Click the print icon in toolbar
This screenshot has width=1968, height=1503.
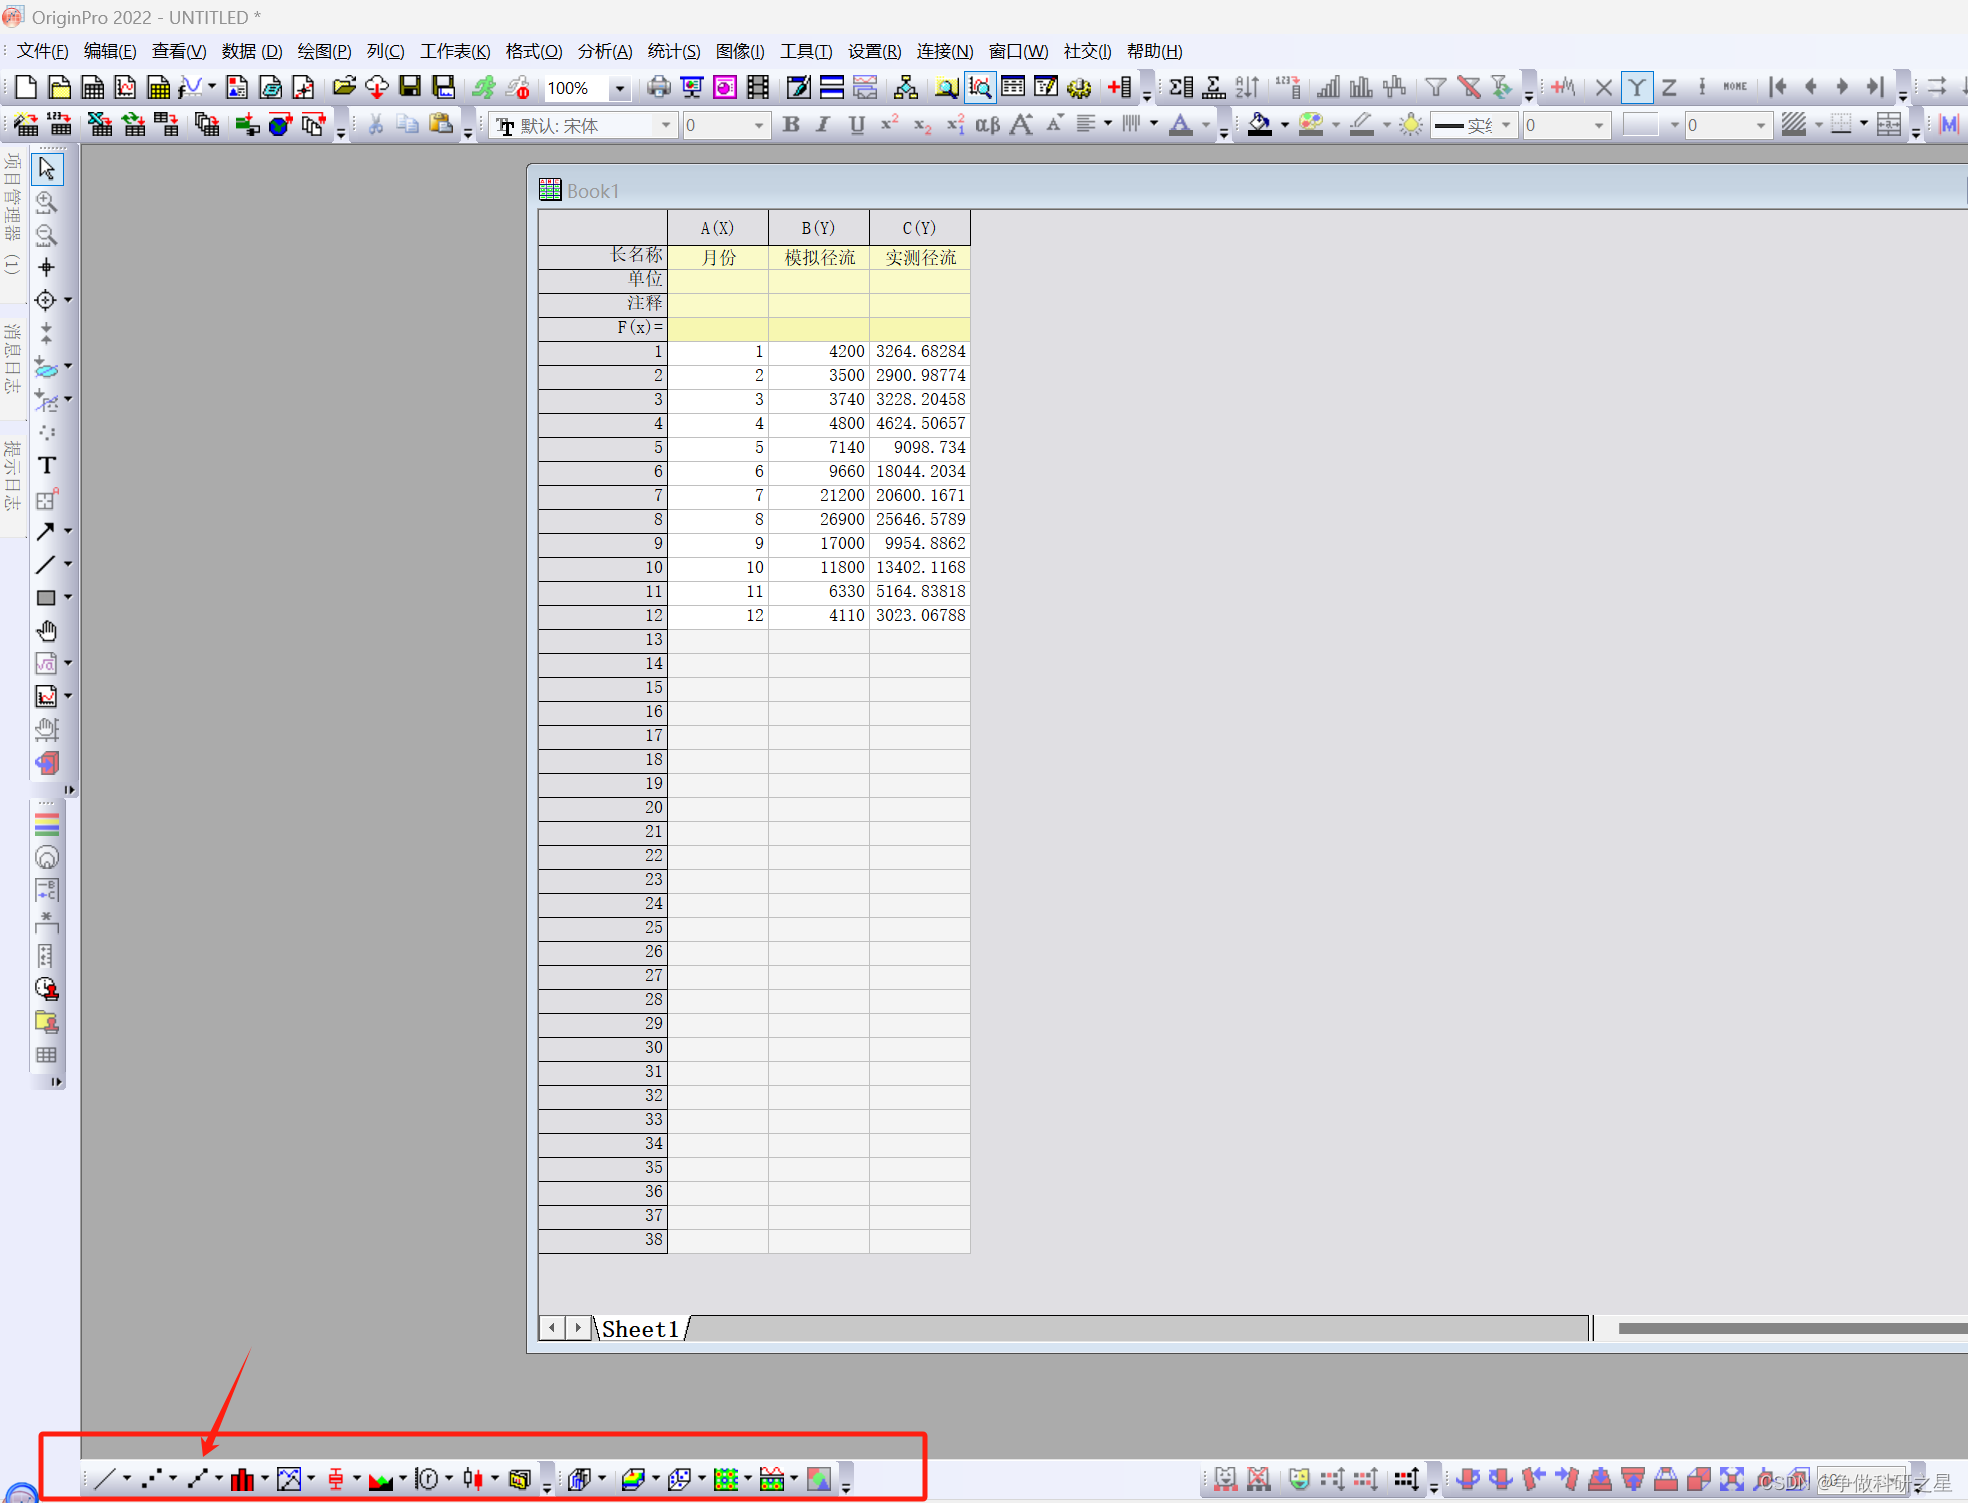(x=658, y=88)
